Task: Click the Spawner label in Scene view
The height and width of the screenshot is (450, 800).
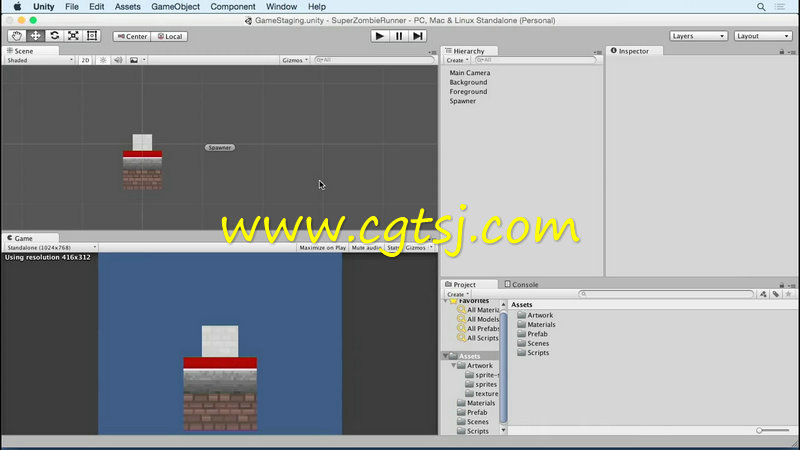Action: pyautogui.click(x=220, y=147)
